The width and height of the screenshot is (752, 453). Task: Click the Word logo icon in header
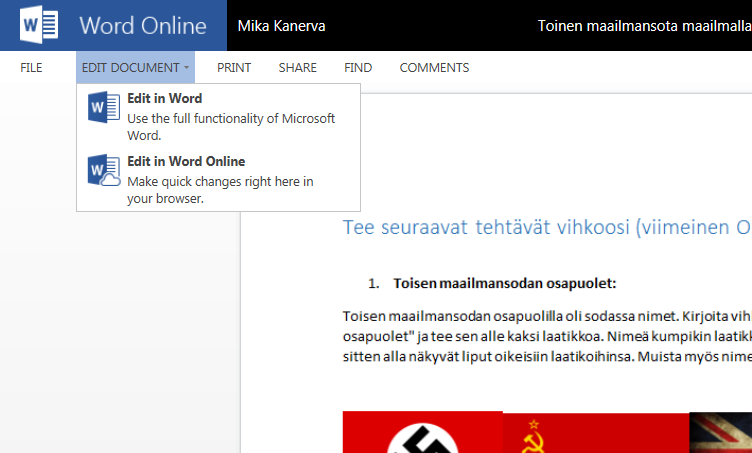pyautogui.click(x=39, y=25)
